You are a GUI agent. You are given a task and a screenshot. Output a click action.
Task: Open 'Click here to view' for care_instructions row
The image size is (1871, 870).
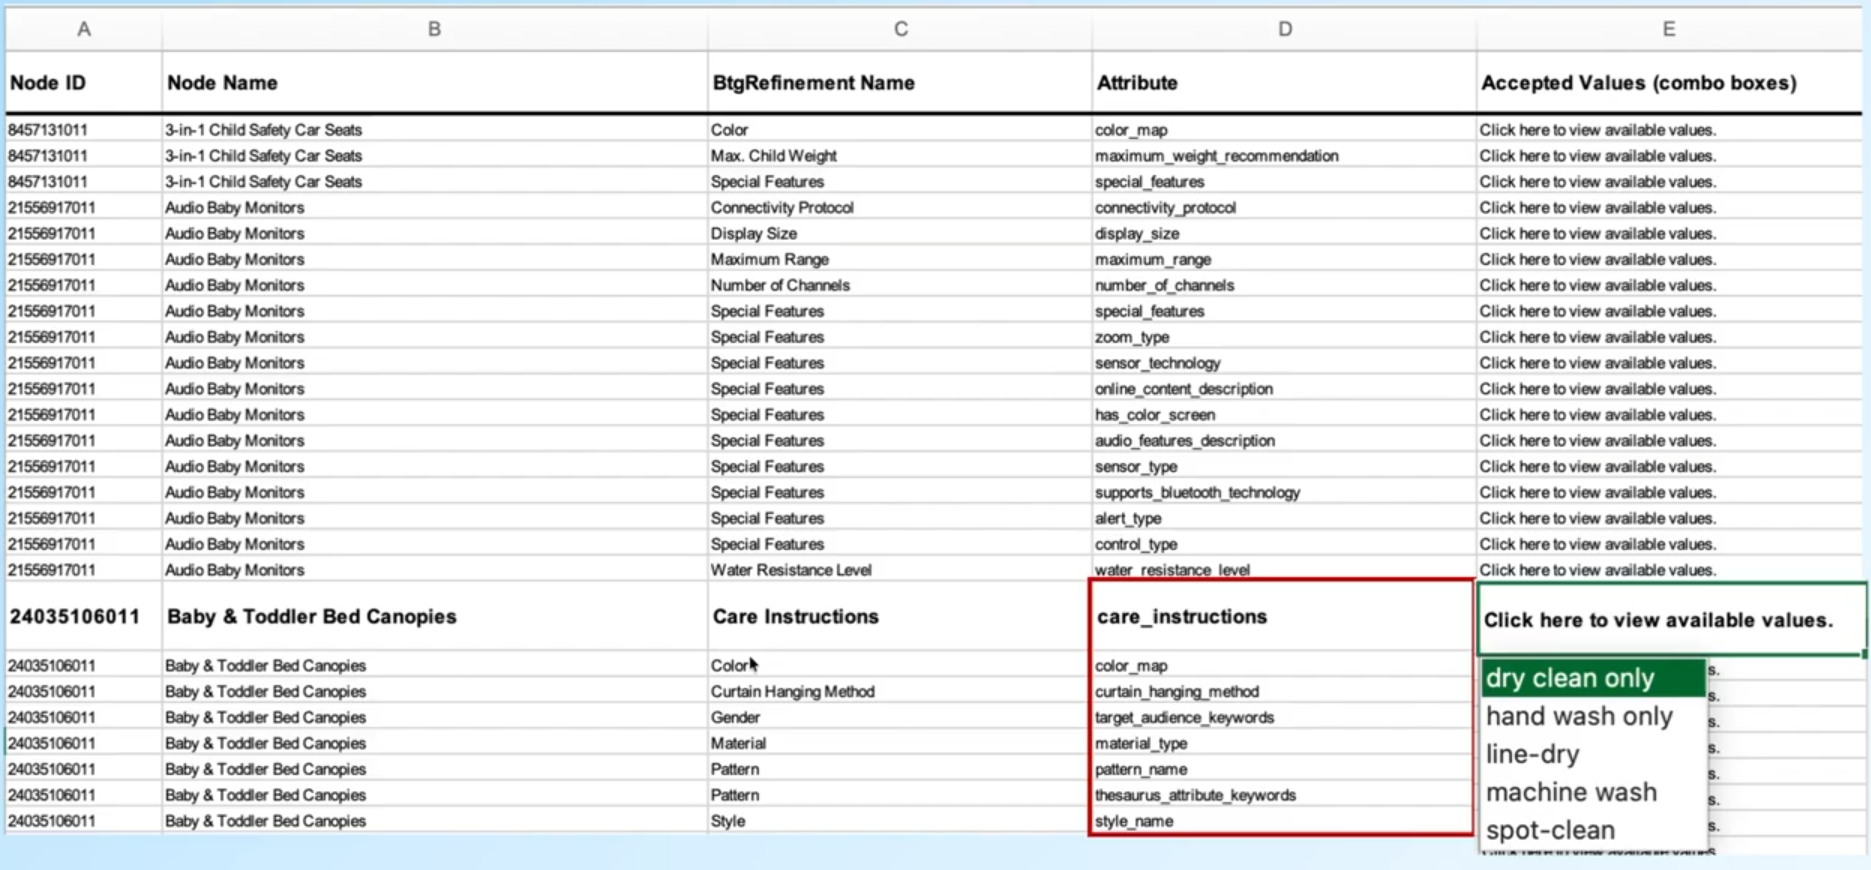point(1658,620)
